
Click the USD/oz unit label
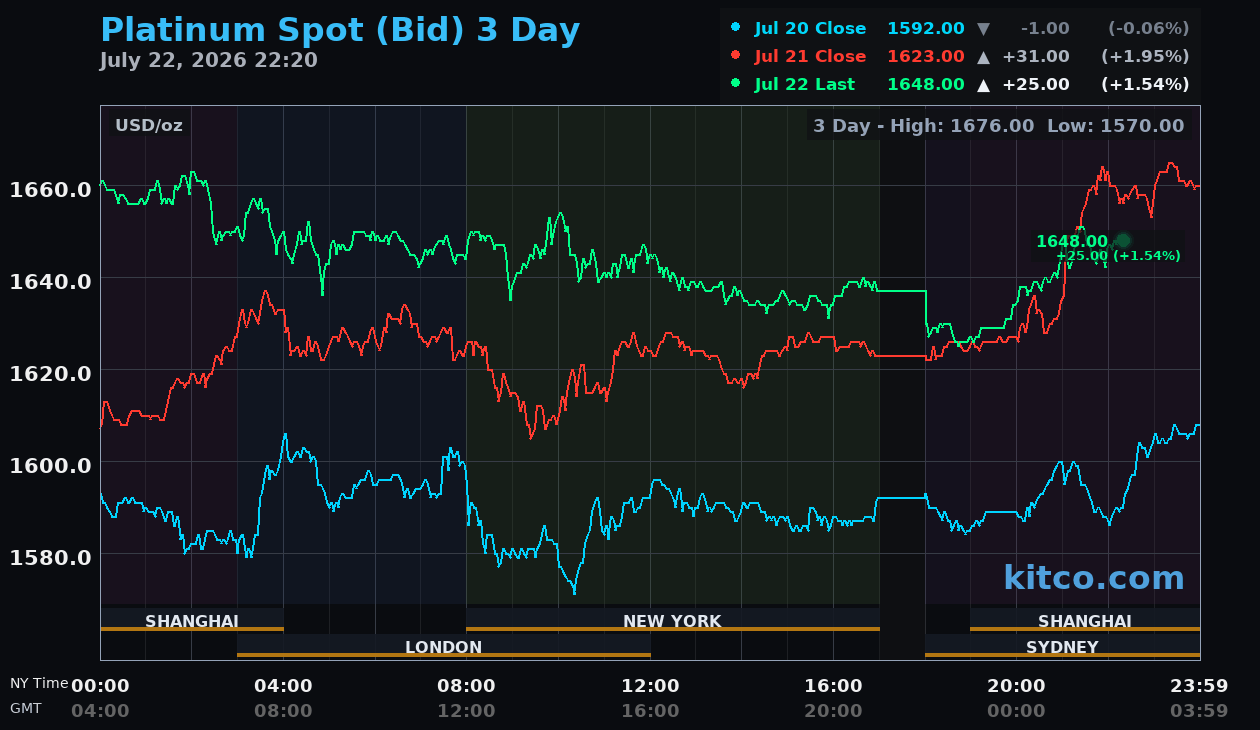(x=149, y=126)
